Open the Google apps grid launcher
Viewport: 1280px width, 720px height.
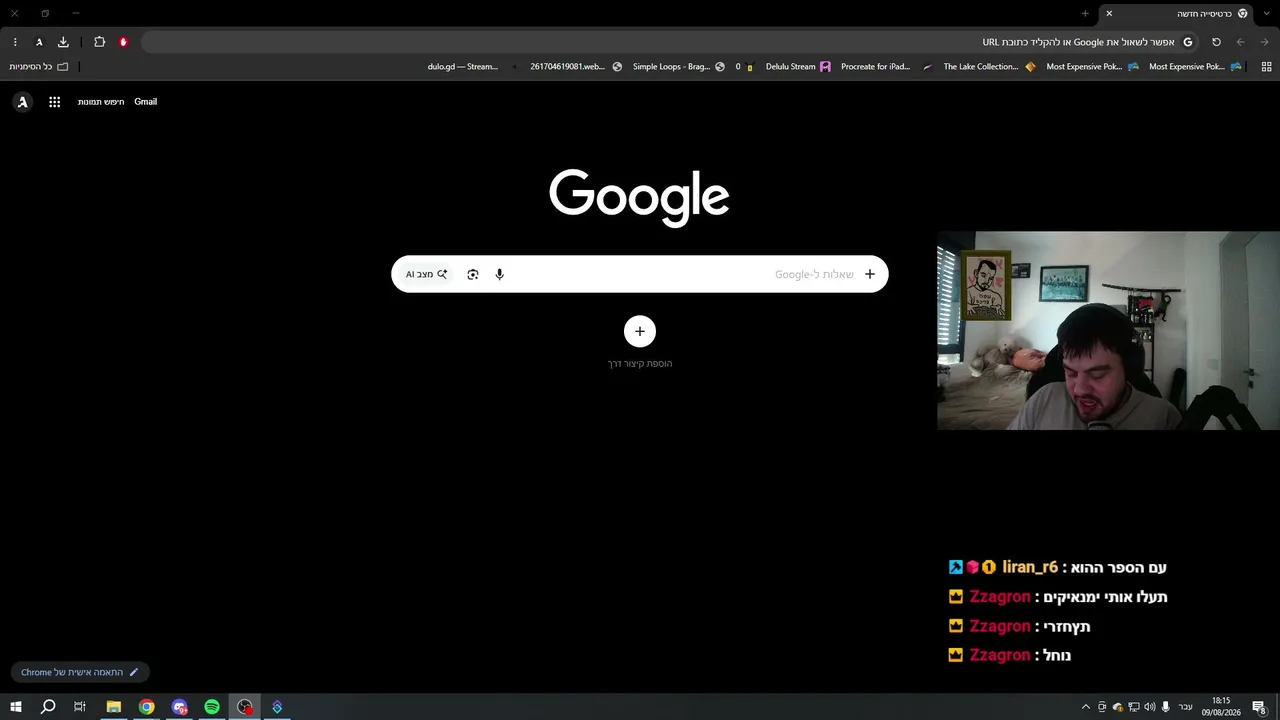pos(55,102)
